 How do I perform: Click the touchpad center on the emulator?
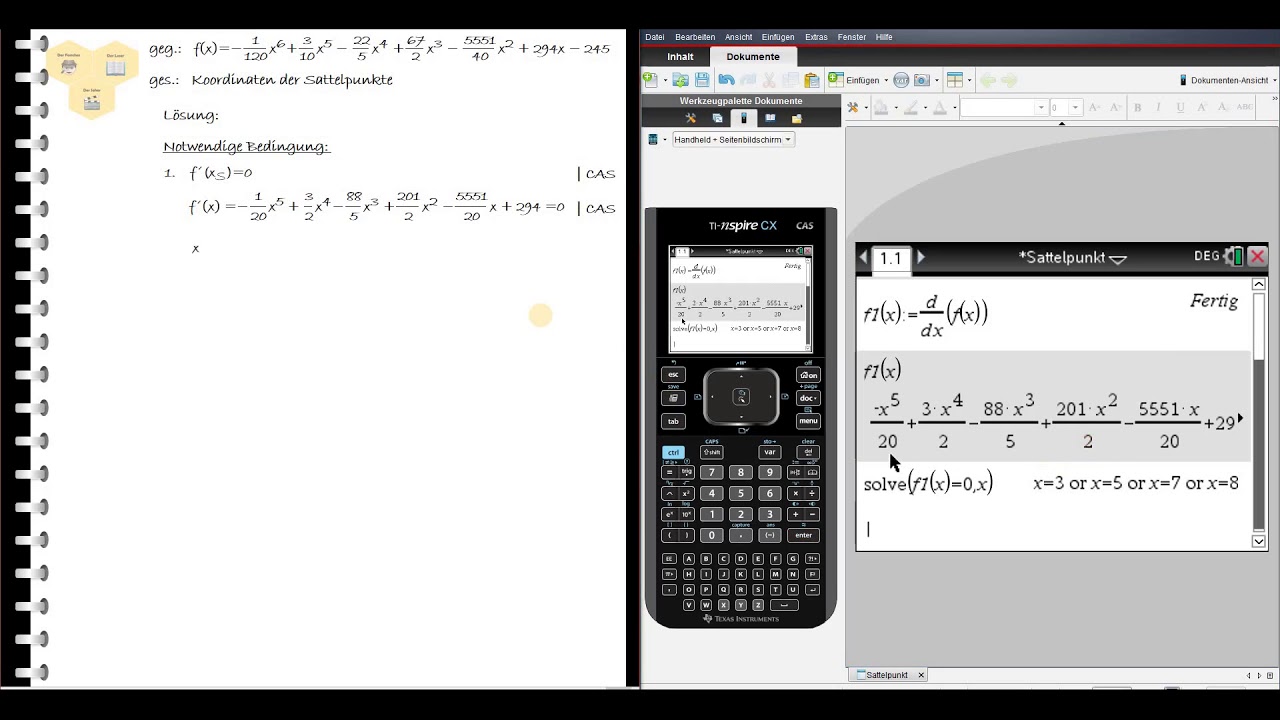point(741,397)
